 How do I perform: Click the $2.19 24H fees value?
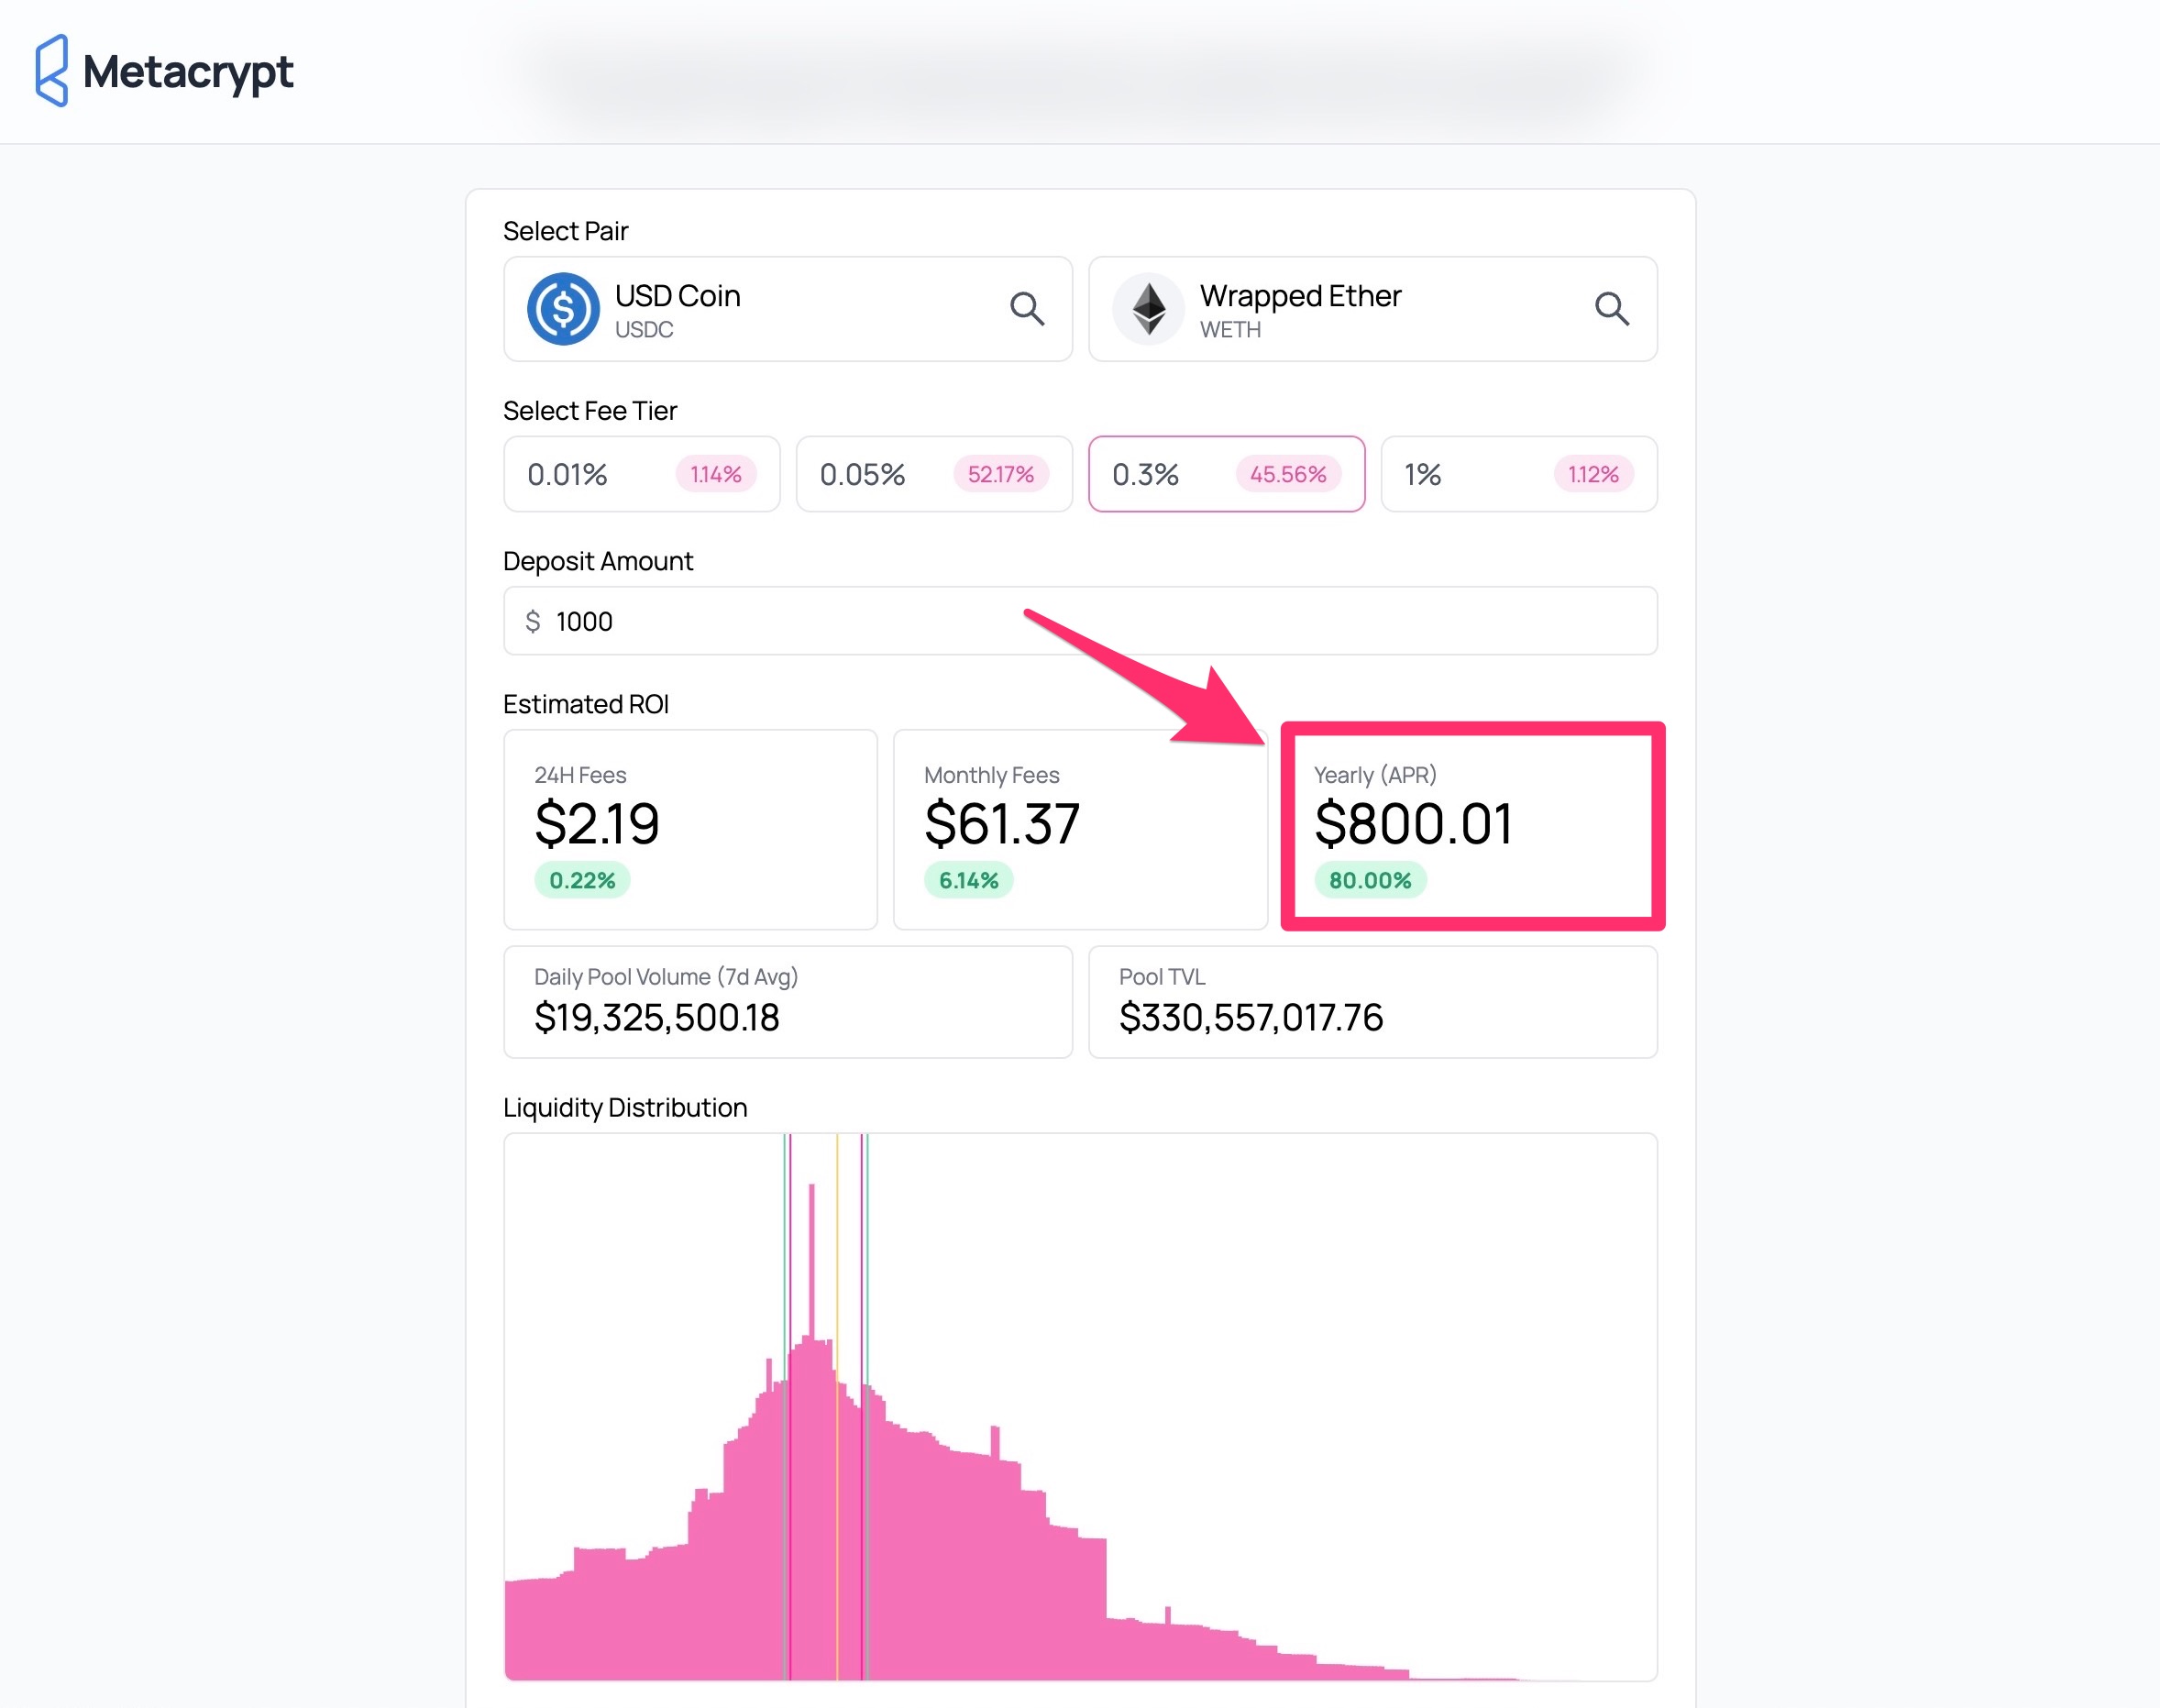click(x=597, y=824)
